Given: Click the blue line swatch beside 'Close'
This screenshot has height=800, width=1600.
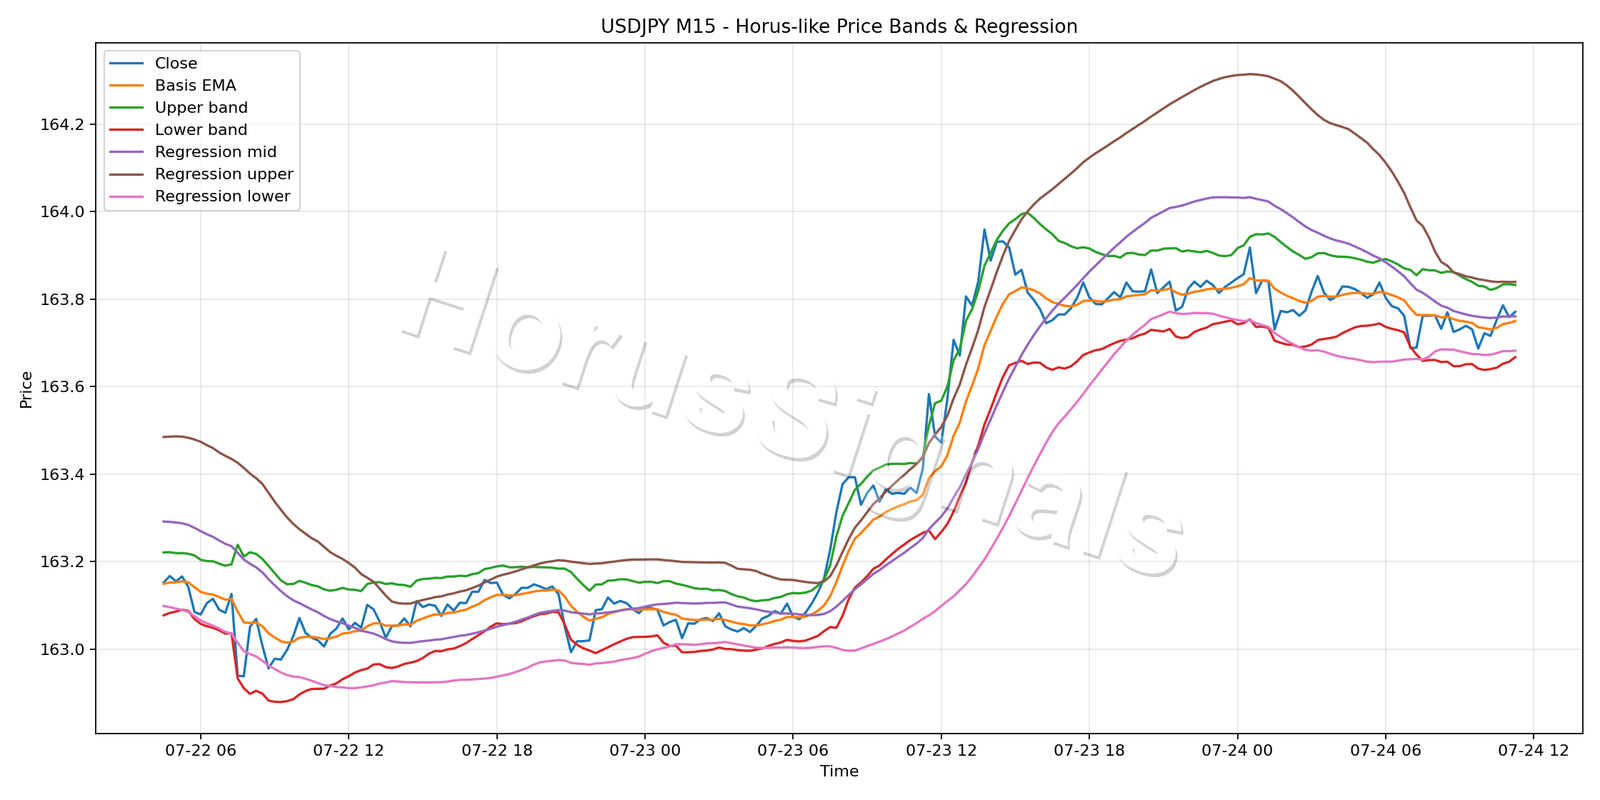Looking at the screenshot, I should [x=127, y=64].
